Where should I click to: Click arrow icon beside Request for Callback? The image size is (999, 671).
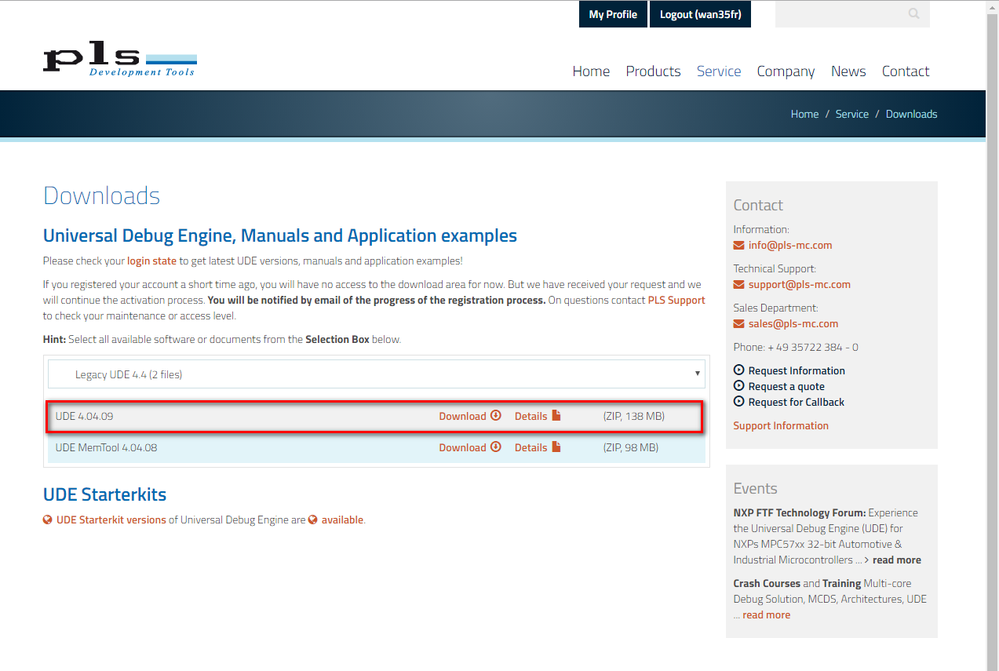pyautogui.click(x=738, y=401)
